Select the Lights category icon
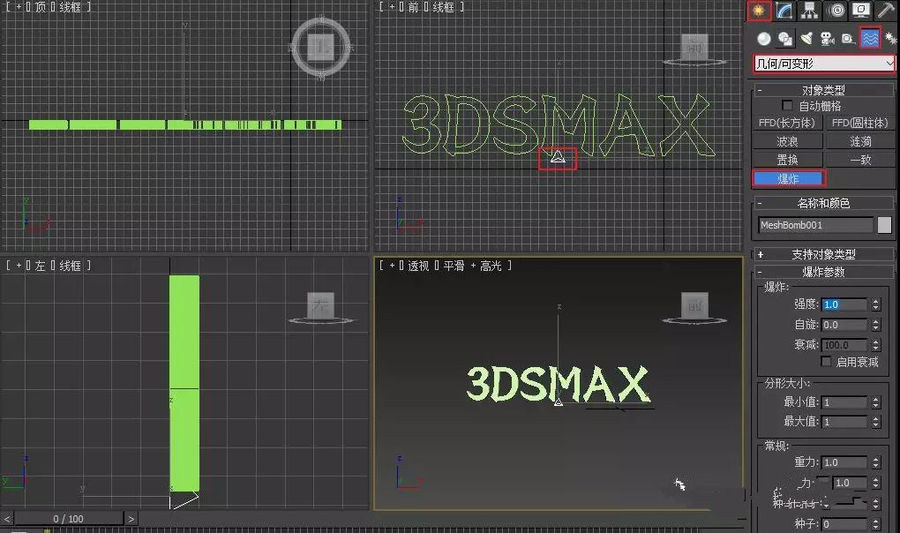 coord(806,38)
